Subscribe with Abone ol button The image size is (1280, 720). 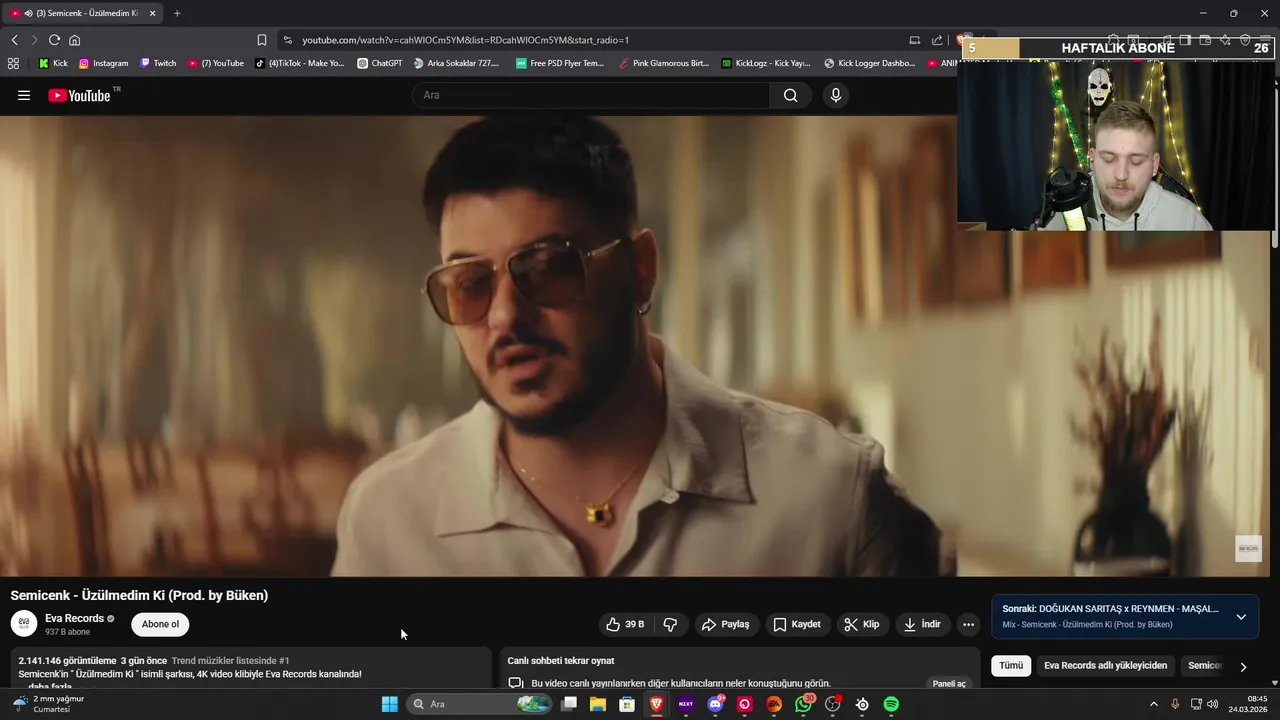click(x=160, y=624)
